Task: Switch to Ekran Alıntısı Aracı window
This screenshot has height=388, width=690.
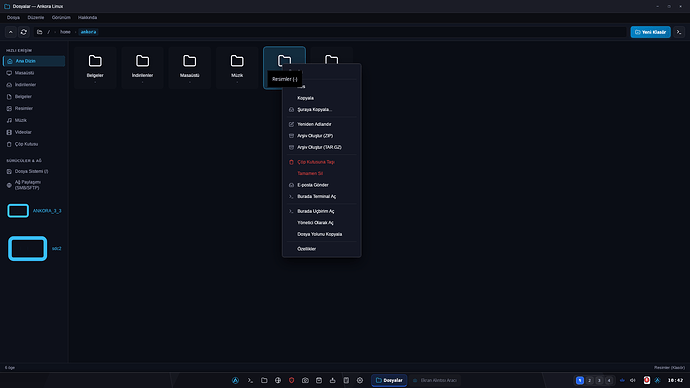Action: [435, 381]
